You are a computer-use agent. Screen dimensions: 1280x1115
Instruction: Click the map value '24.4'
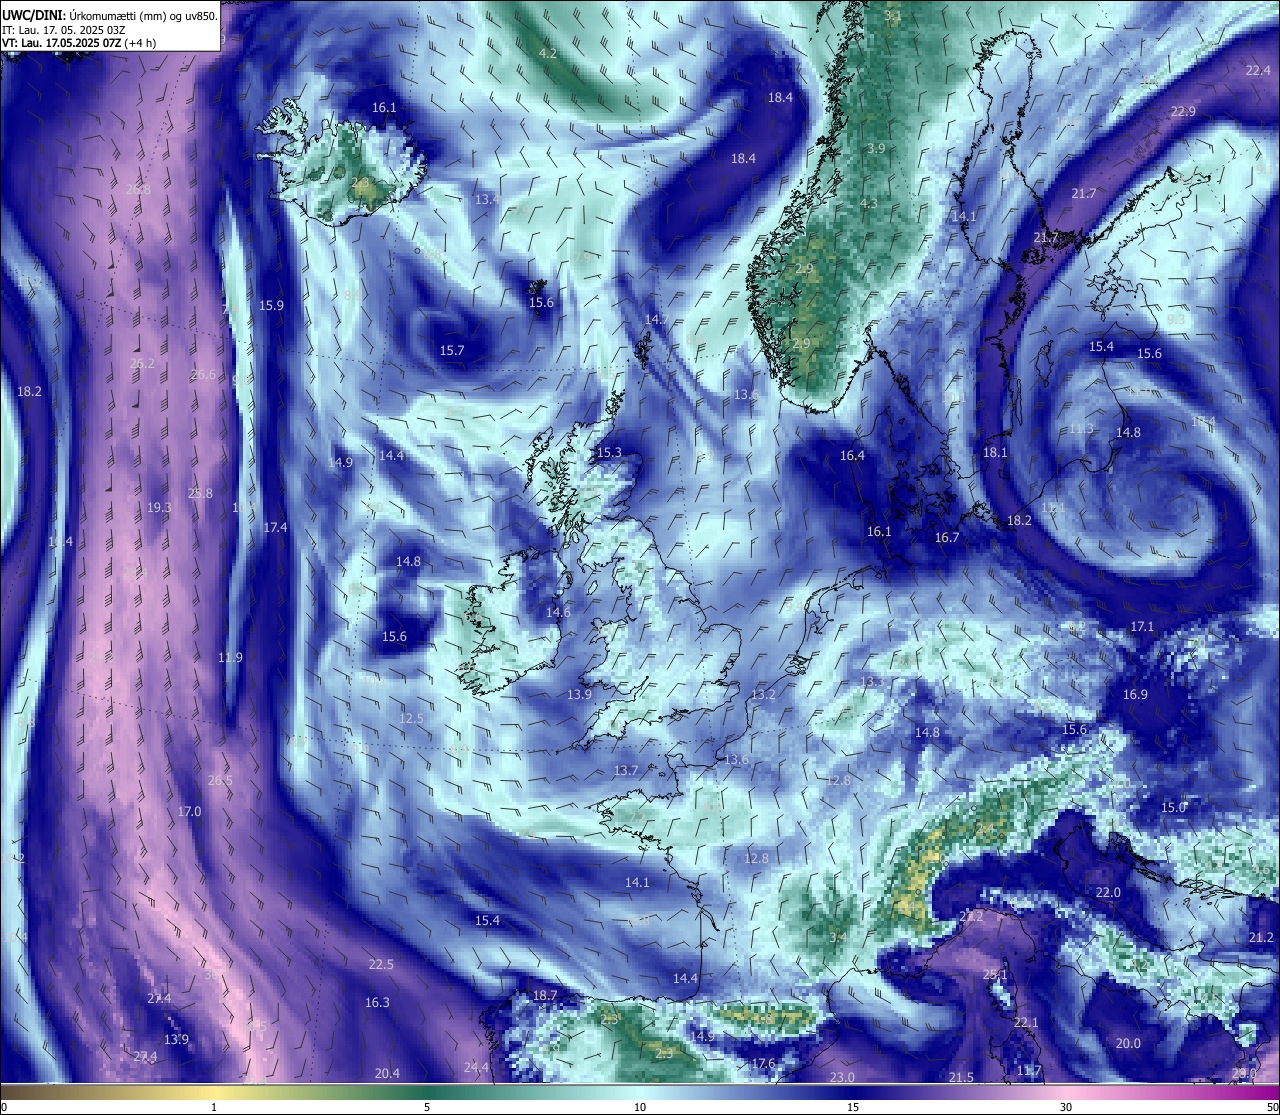pyautogui.click(x=476, y=1067)
